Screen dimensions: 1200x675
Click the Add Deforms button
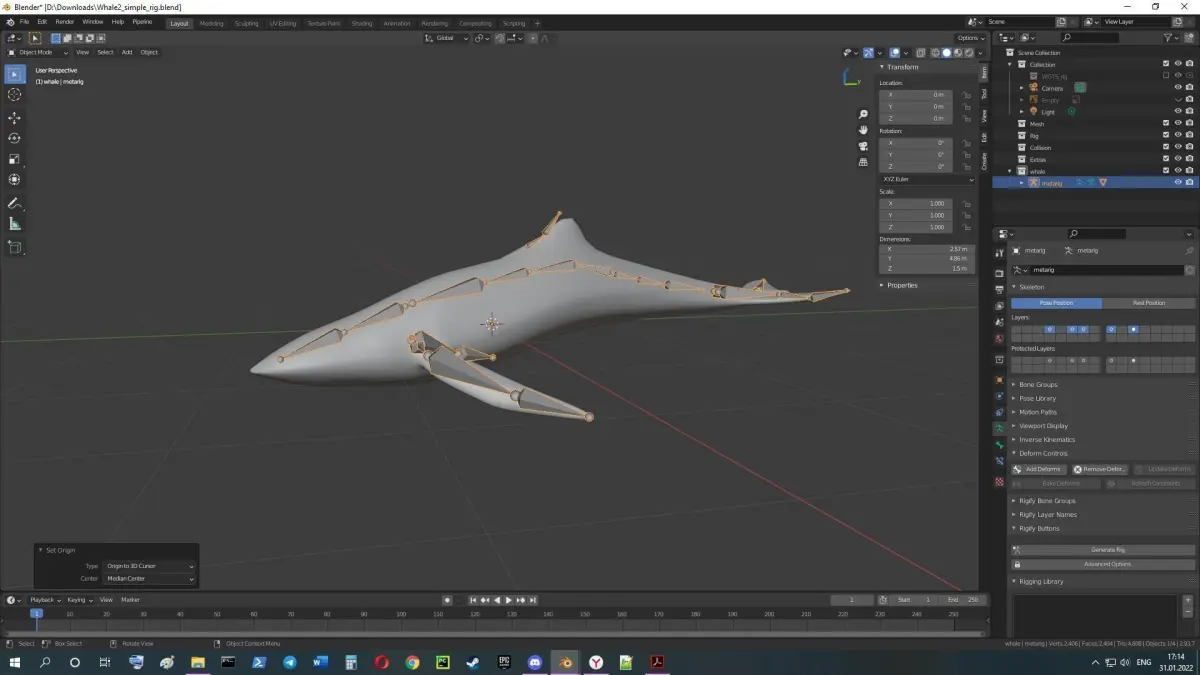[1039, 469]
